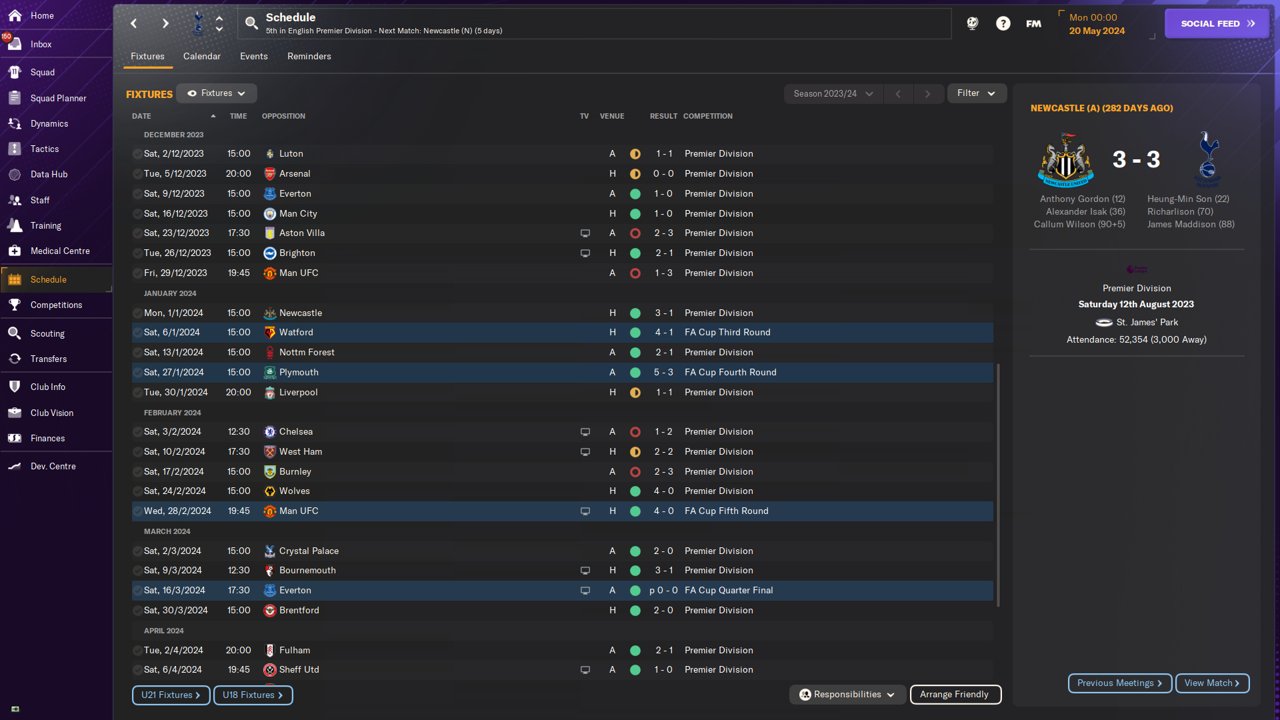Click the Tottenham club badge in top bar
The width and height of the screenshot is (1280, 720).
click(197, 23)
